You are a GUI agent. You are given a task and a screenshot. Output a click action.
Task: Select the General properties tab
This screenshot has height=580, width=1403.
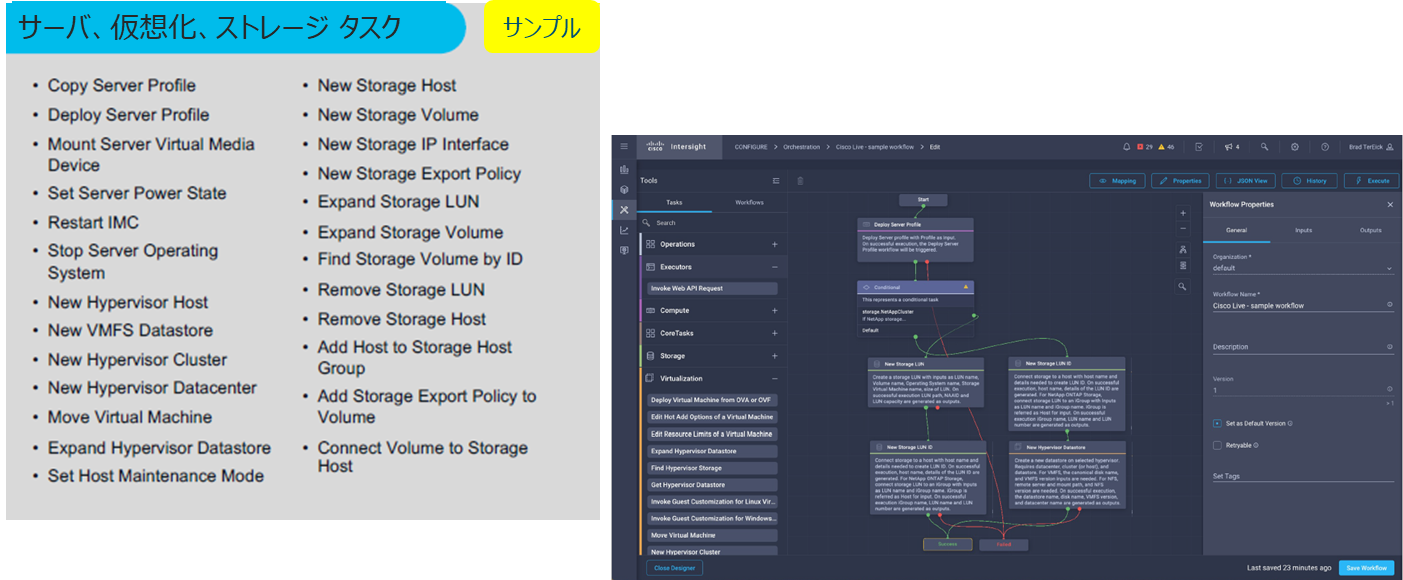[1237, 230]
